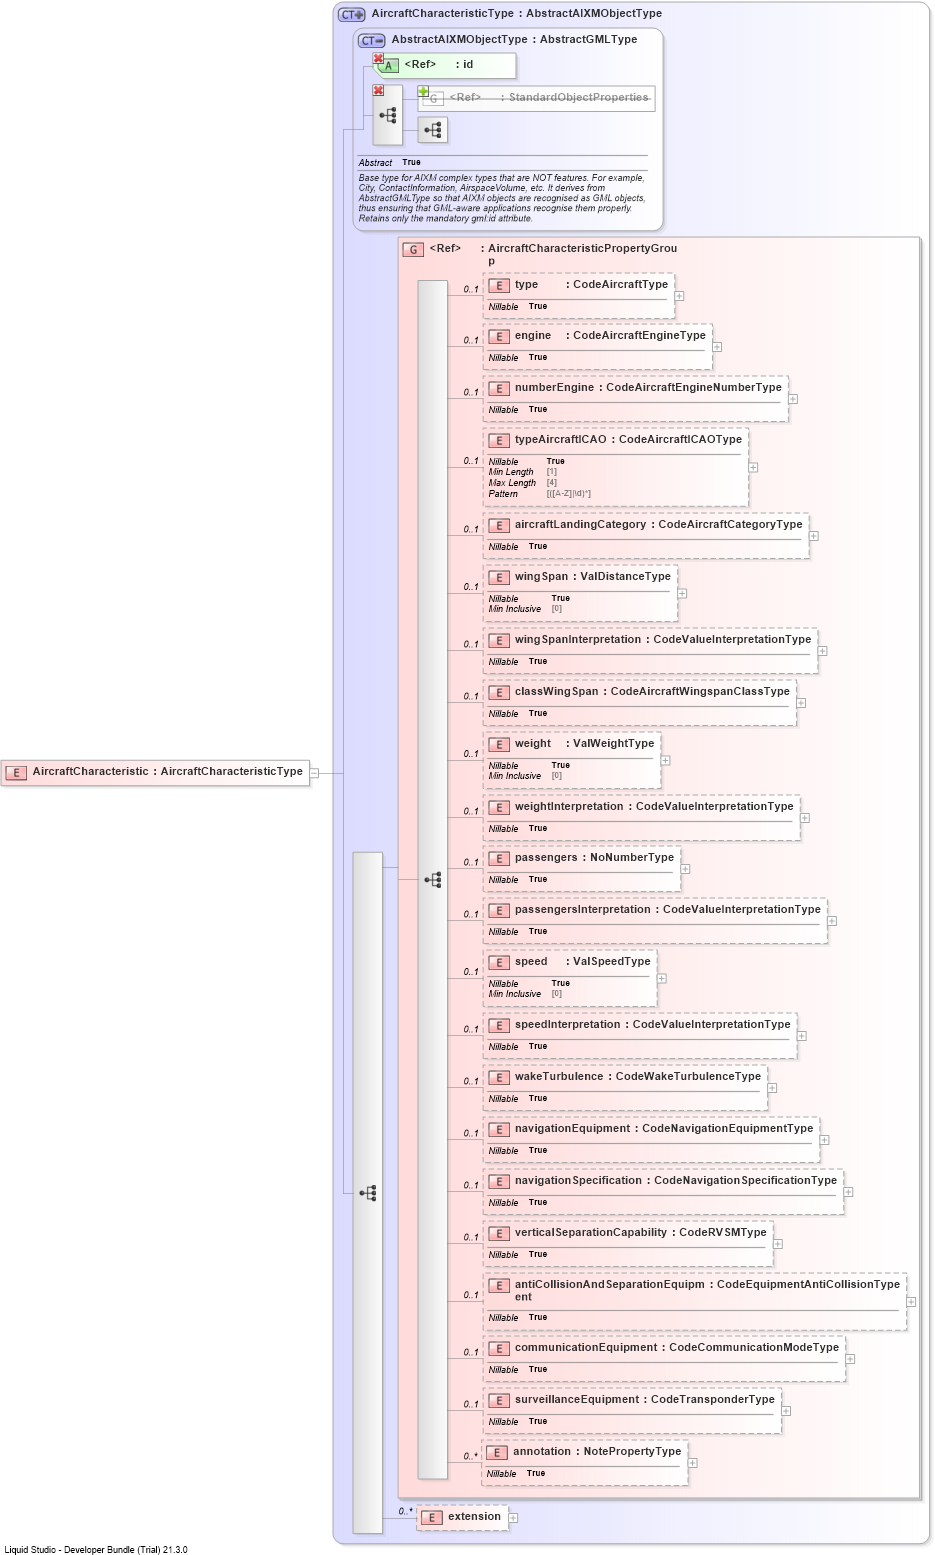Image resolution: width=935 pixels, height=1555 pixels.
Task: Click the AbstractAIXMObjectType description paragraph
Action: coord(502,198)
